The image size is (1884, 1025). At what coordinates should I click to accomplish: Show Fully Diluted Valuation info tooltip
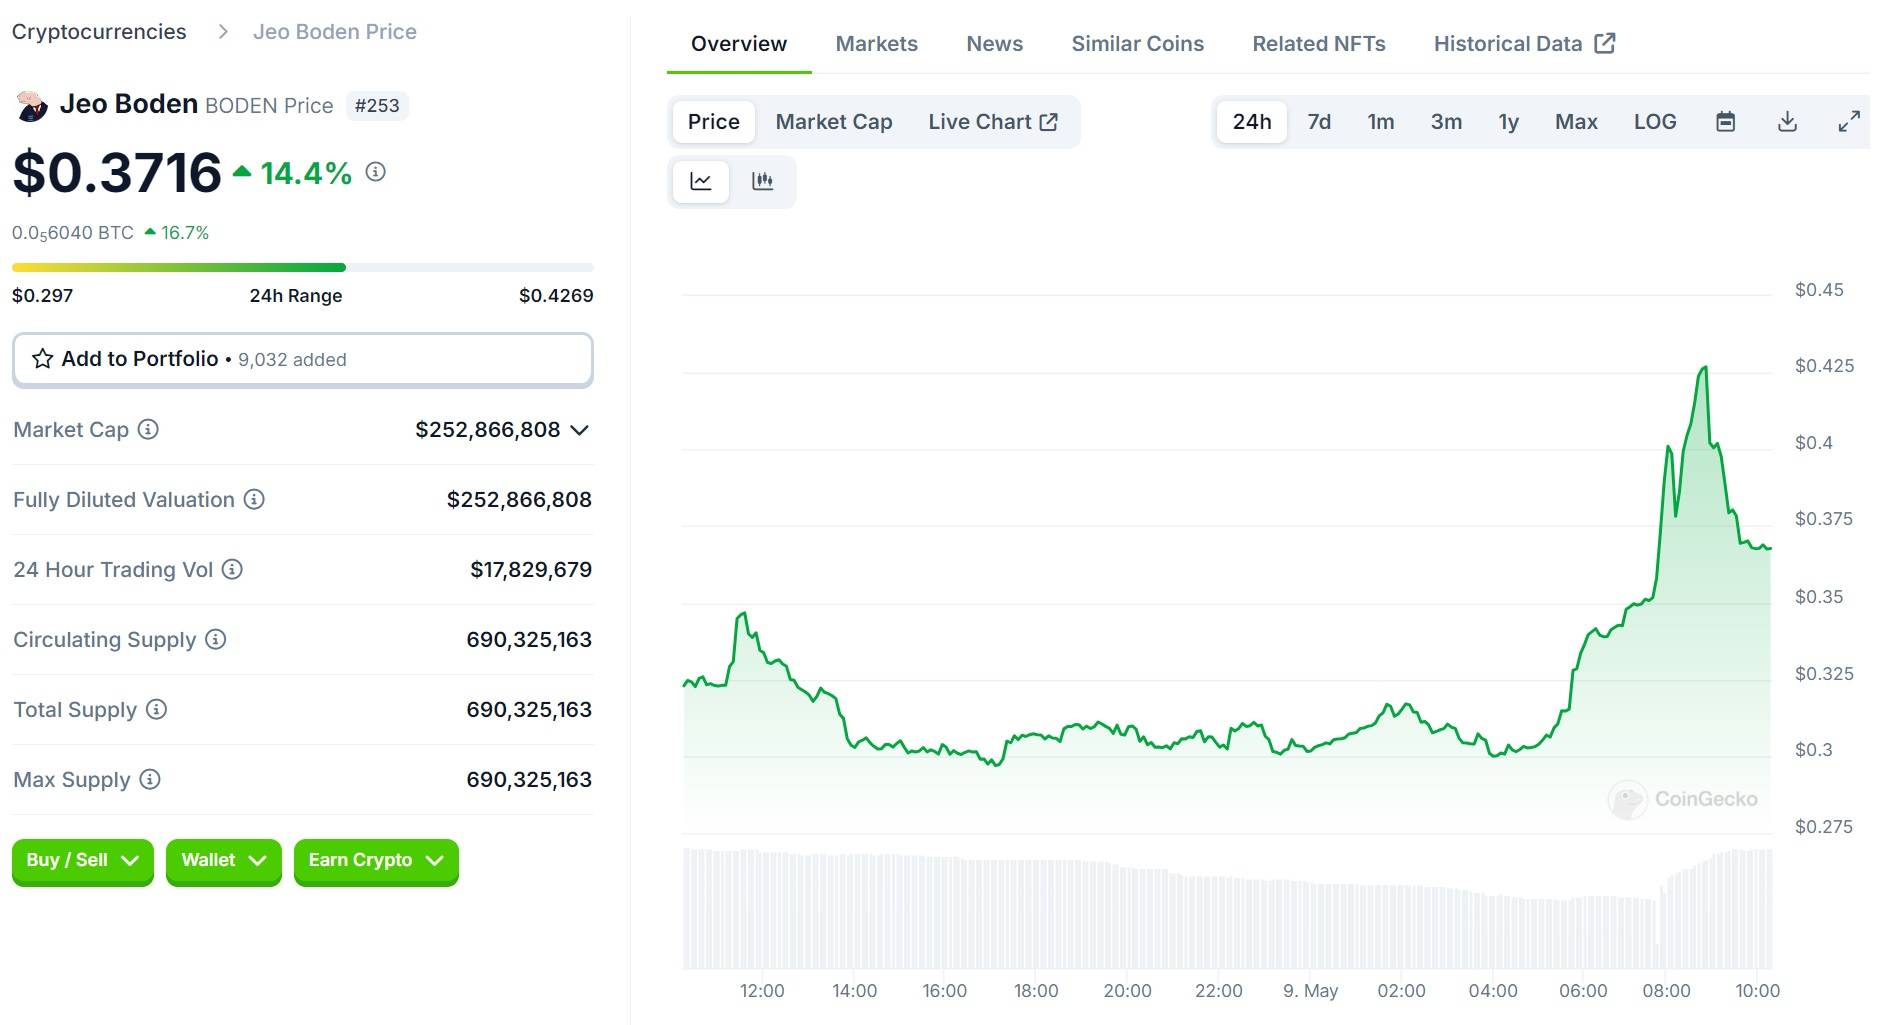click(254, 499)
